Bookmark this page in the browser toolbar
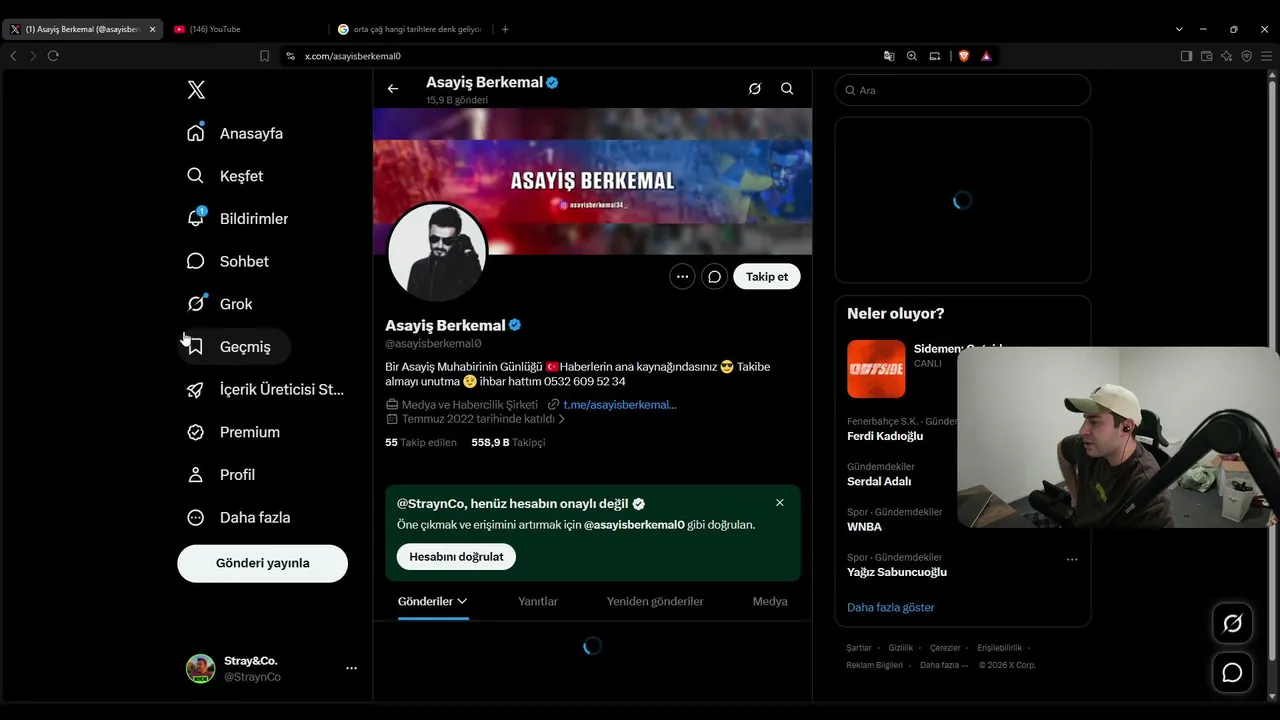This screenshot has height=720, width=1280. pos(264,56)
